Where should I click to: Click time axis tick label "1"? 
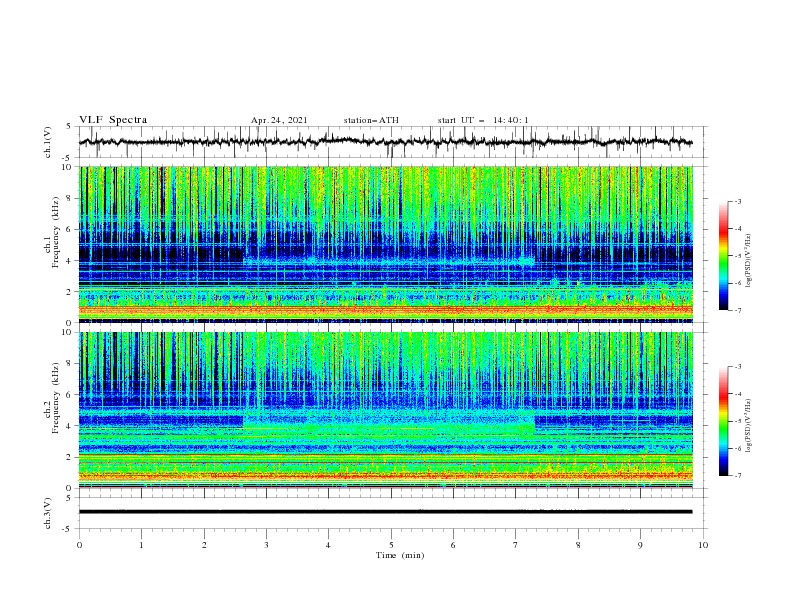pos(141,545)
